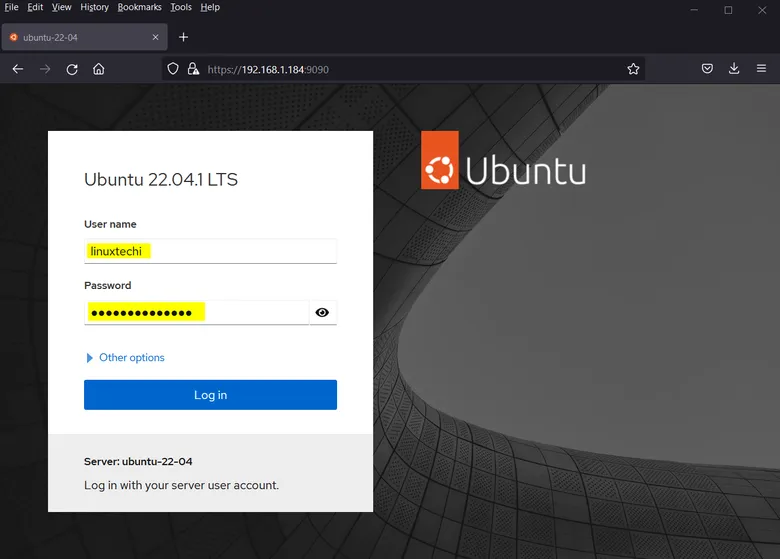Open the Edit menu

(35, 7)
